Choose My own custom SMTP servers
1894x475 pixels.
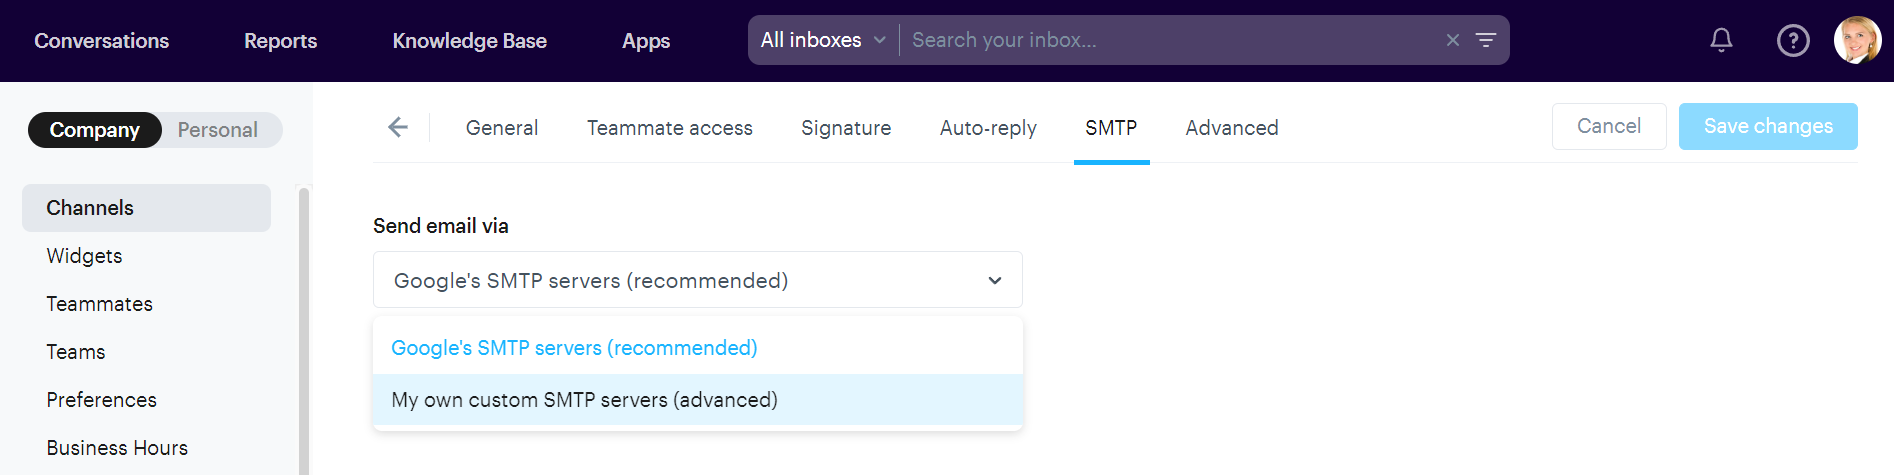click(585, 400)
